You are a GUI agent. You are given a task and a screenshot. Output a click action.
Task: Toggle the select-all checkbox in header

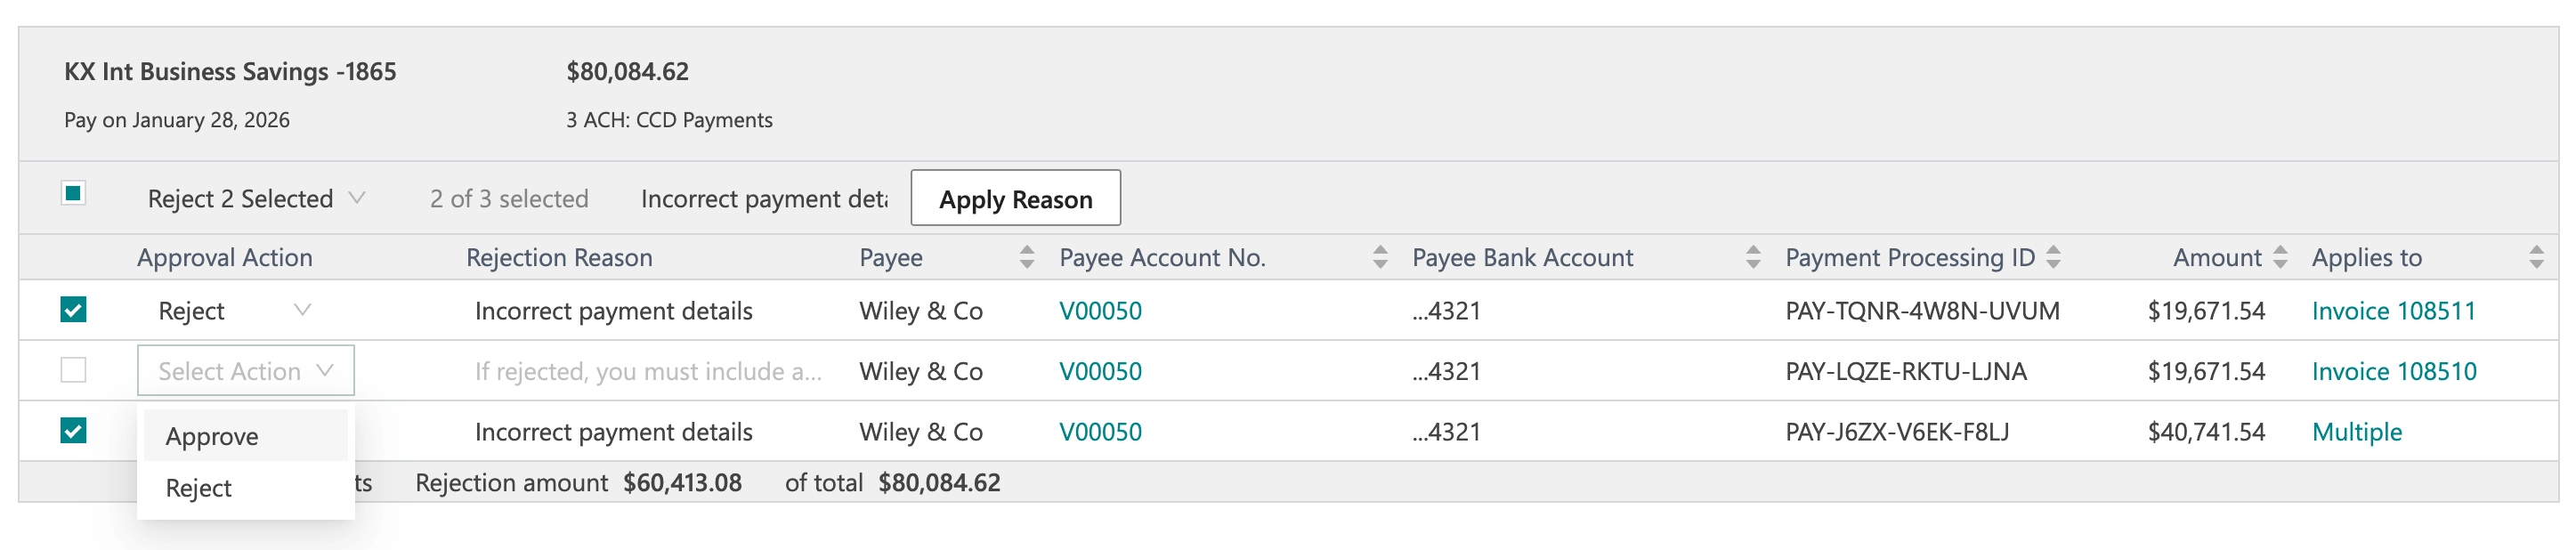pyautogui.click(x=73, y=193)
